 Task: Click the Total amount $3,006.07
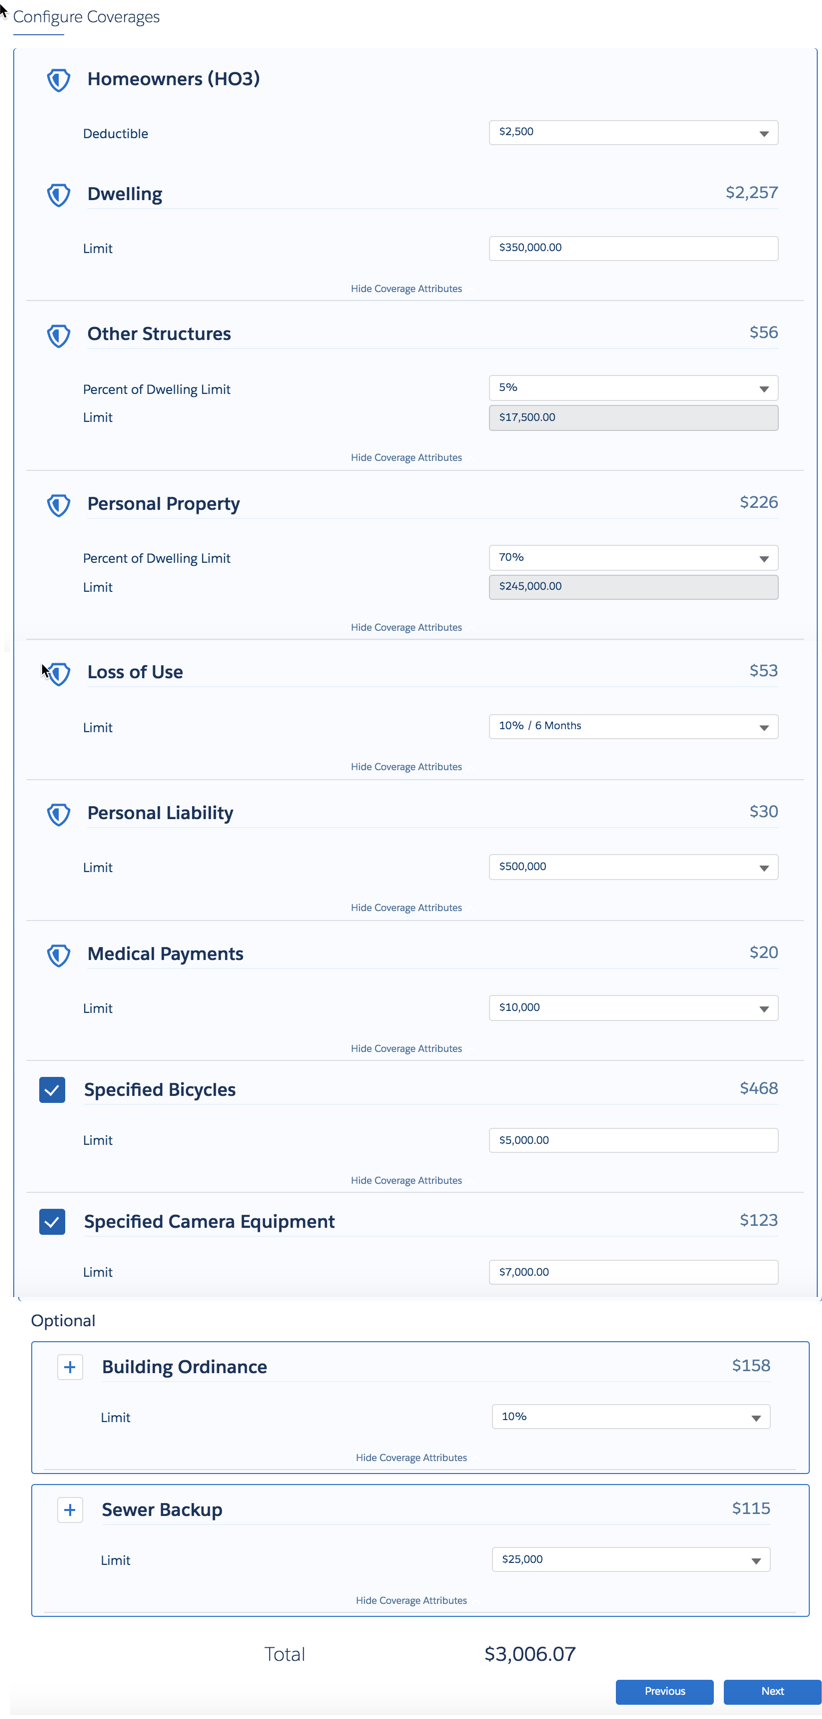click(x=530, y=1654)
